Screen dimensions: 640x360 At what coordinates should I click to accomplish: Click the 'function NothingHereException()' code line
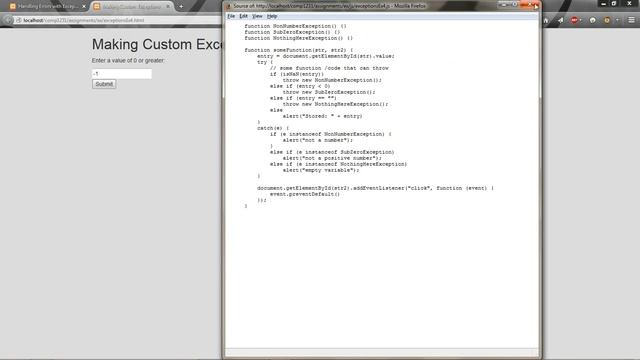(298, 38)
